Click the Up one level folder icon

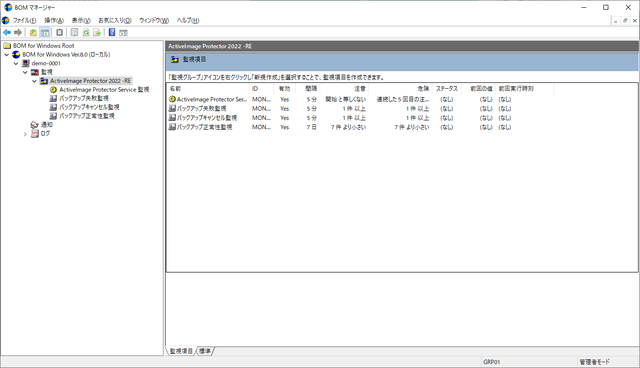coord(33,32)
